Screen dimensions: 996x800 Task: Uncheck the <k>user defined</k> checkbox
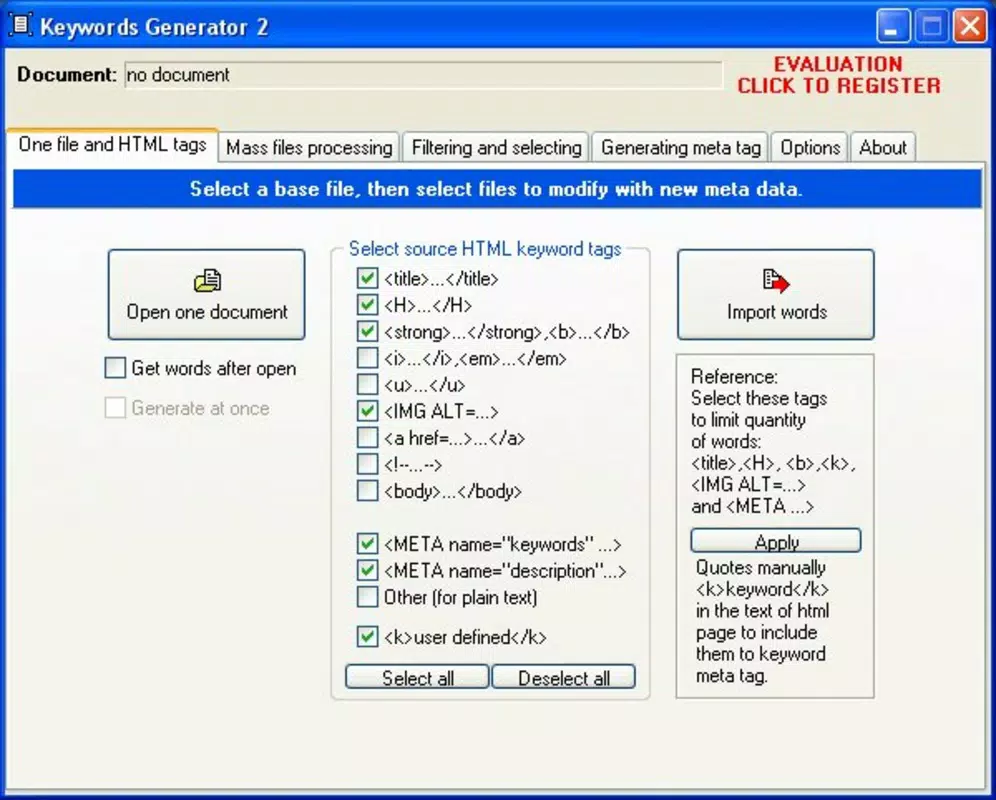point(367,637)
